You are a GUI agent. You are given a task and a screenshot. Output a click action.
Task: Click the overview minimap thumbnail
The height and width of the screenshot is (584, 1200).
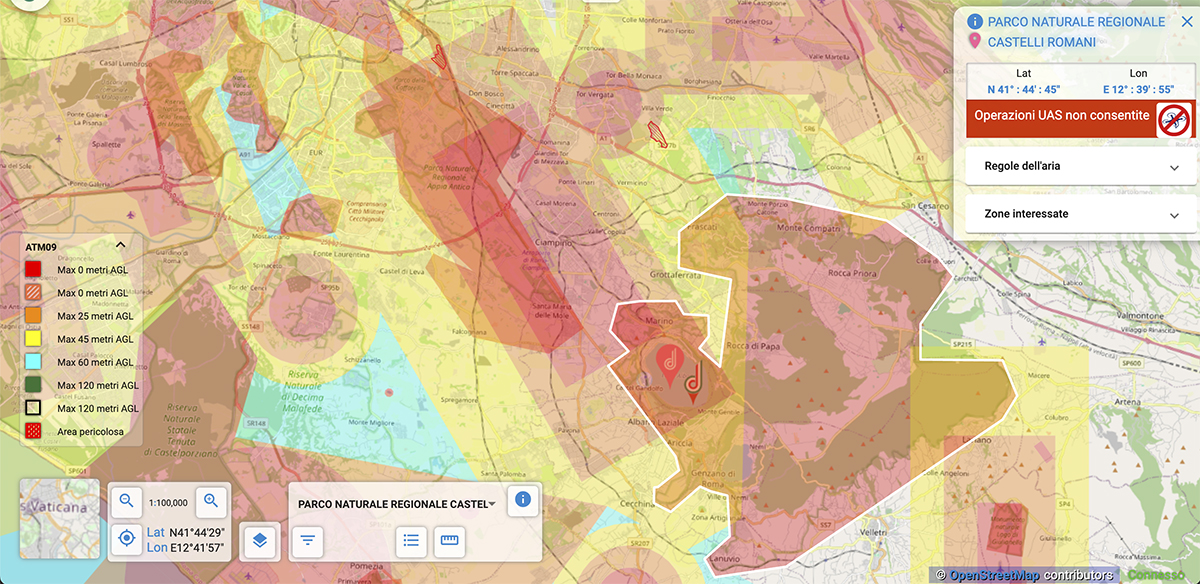[60, 516]
